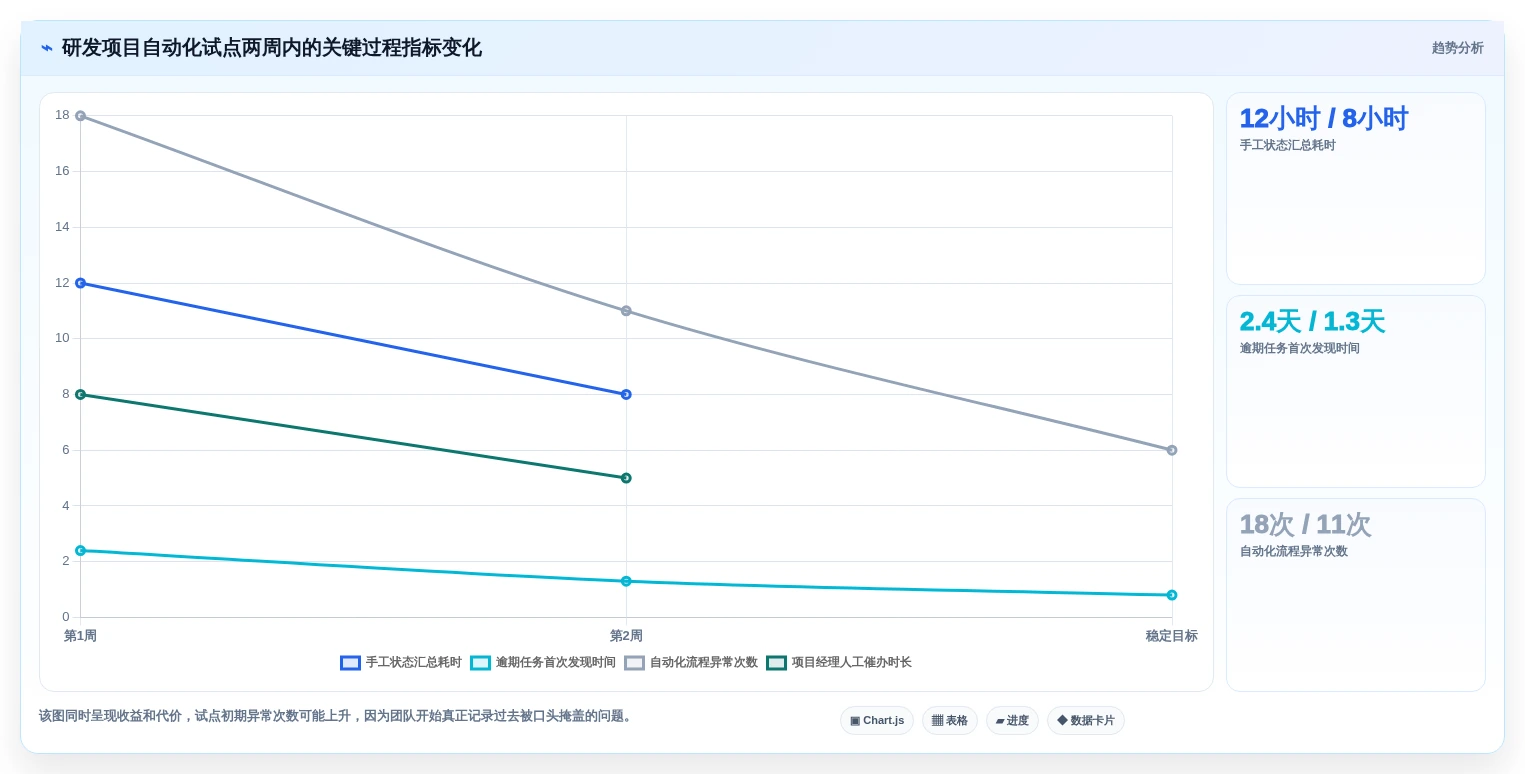Toggle the 手工状态汇总耗时 legend item
Screen dimensions: 1525x774
(x=401, y=662)
